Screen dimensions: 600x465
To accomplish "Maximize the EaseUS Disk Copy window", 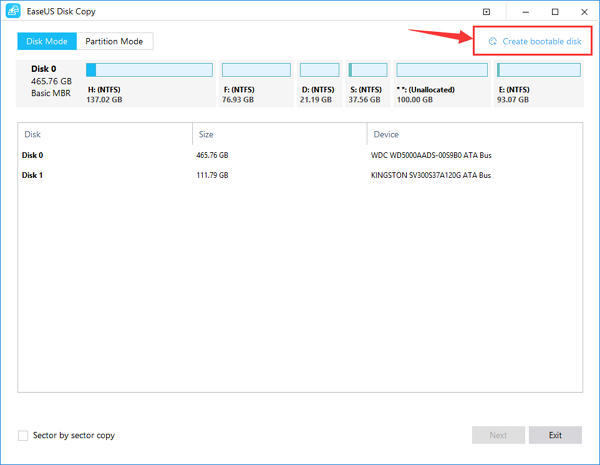I will point(555,12).
